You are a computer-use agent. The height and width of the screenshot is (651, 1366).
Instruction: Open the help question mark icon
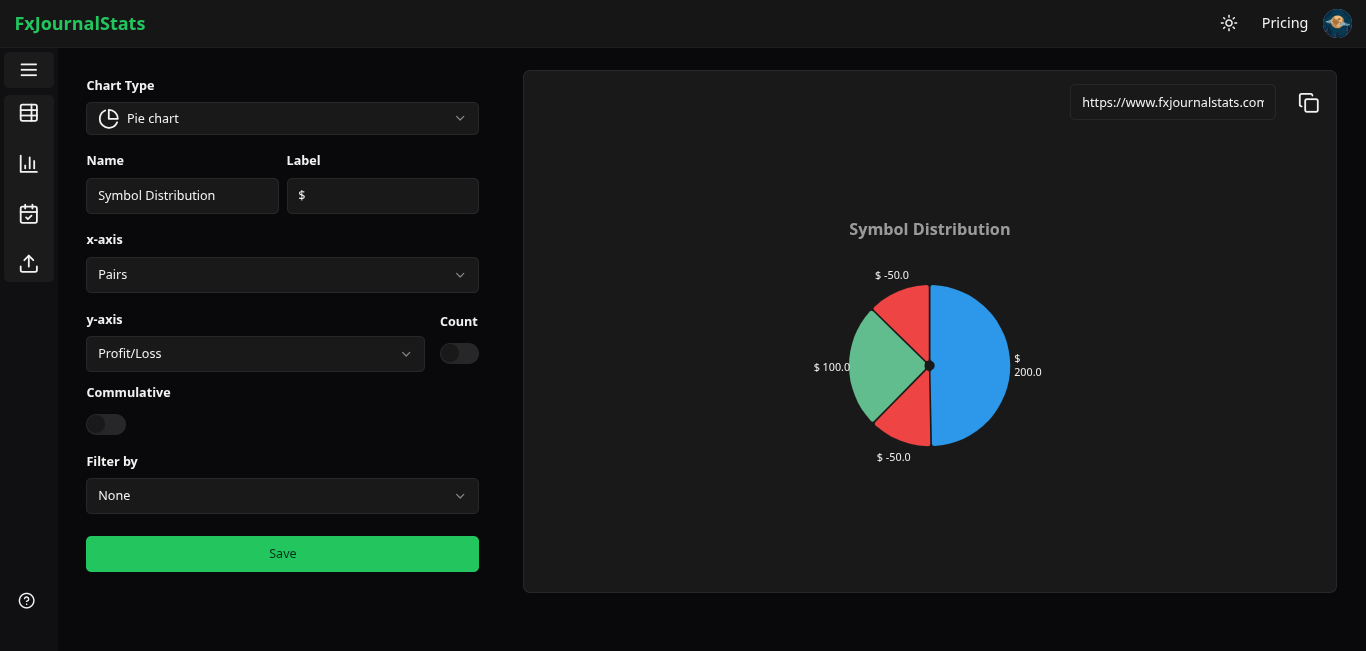[27, 601]
